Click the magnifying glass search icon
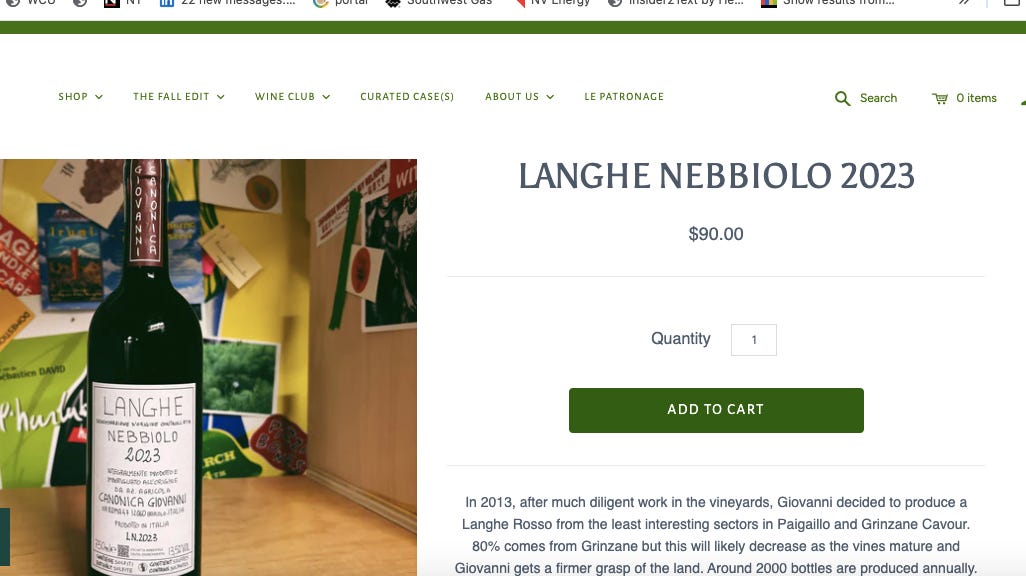 842,99
